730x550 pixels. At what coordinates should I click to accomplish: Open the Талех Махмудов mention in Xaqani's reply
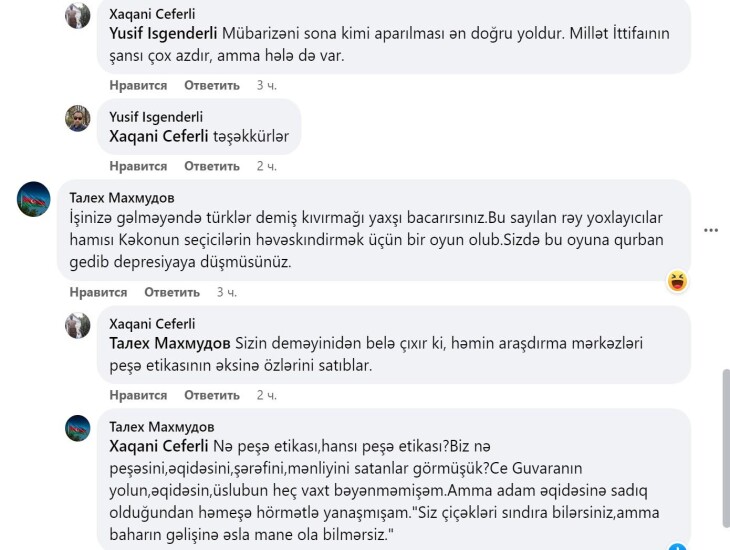(170, 343)
